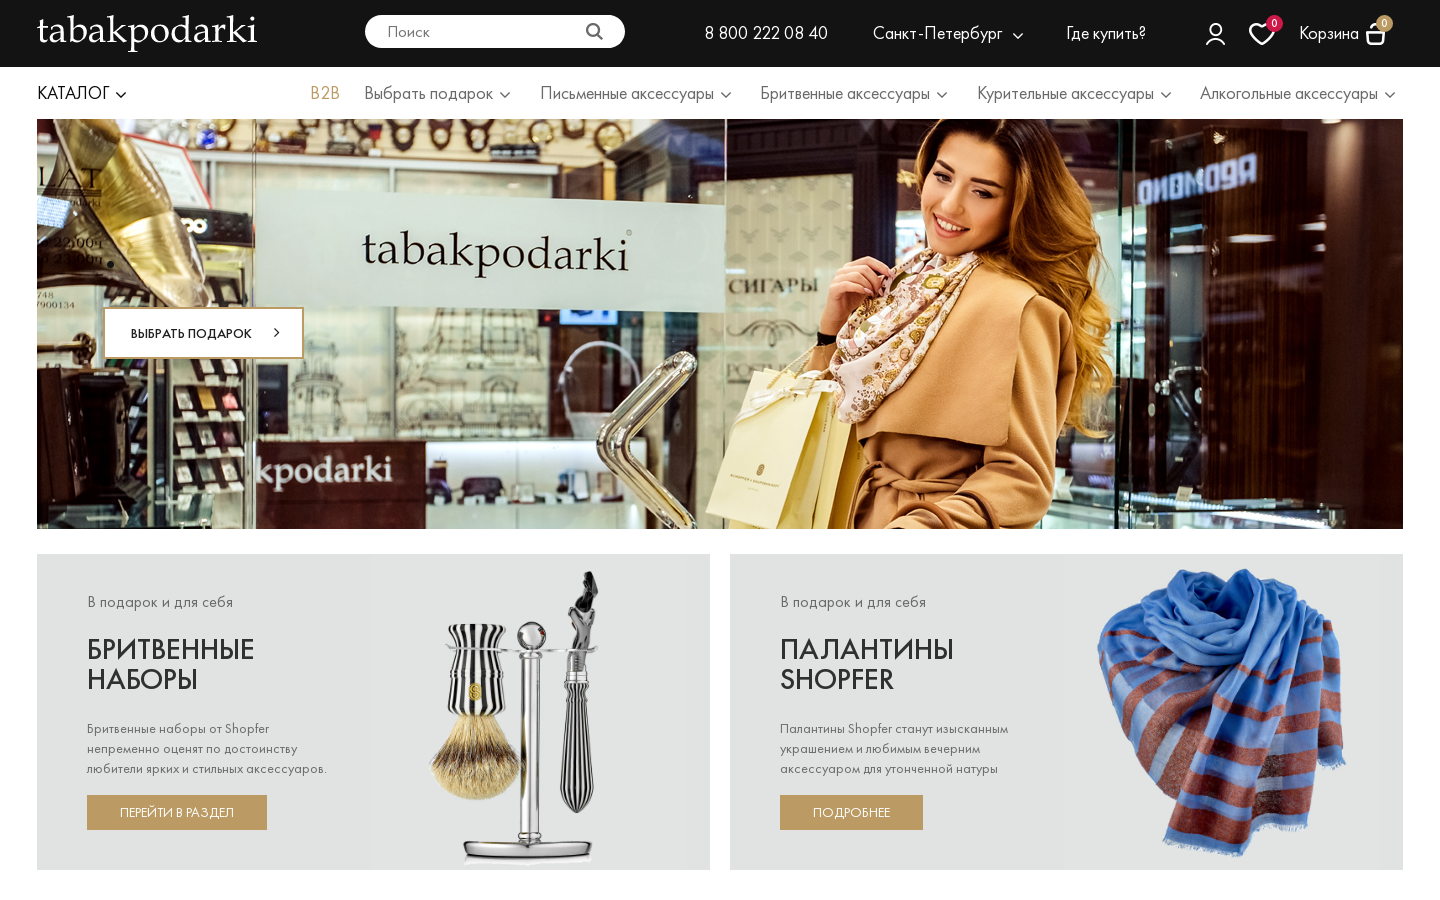Expand Письменные аксессуары menu
The image size is (1440, 900).
tap(636, 94)
